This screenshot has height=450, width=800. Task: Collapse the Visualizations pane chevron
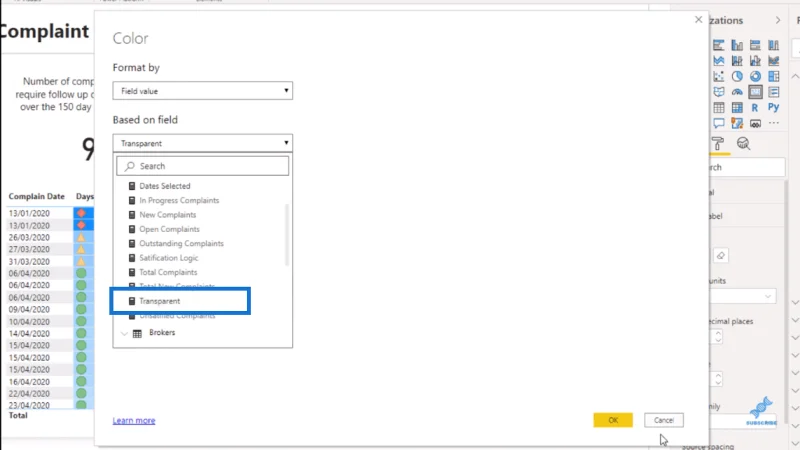coord(778,20)
